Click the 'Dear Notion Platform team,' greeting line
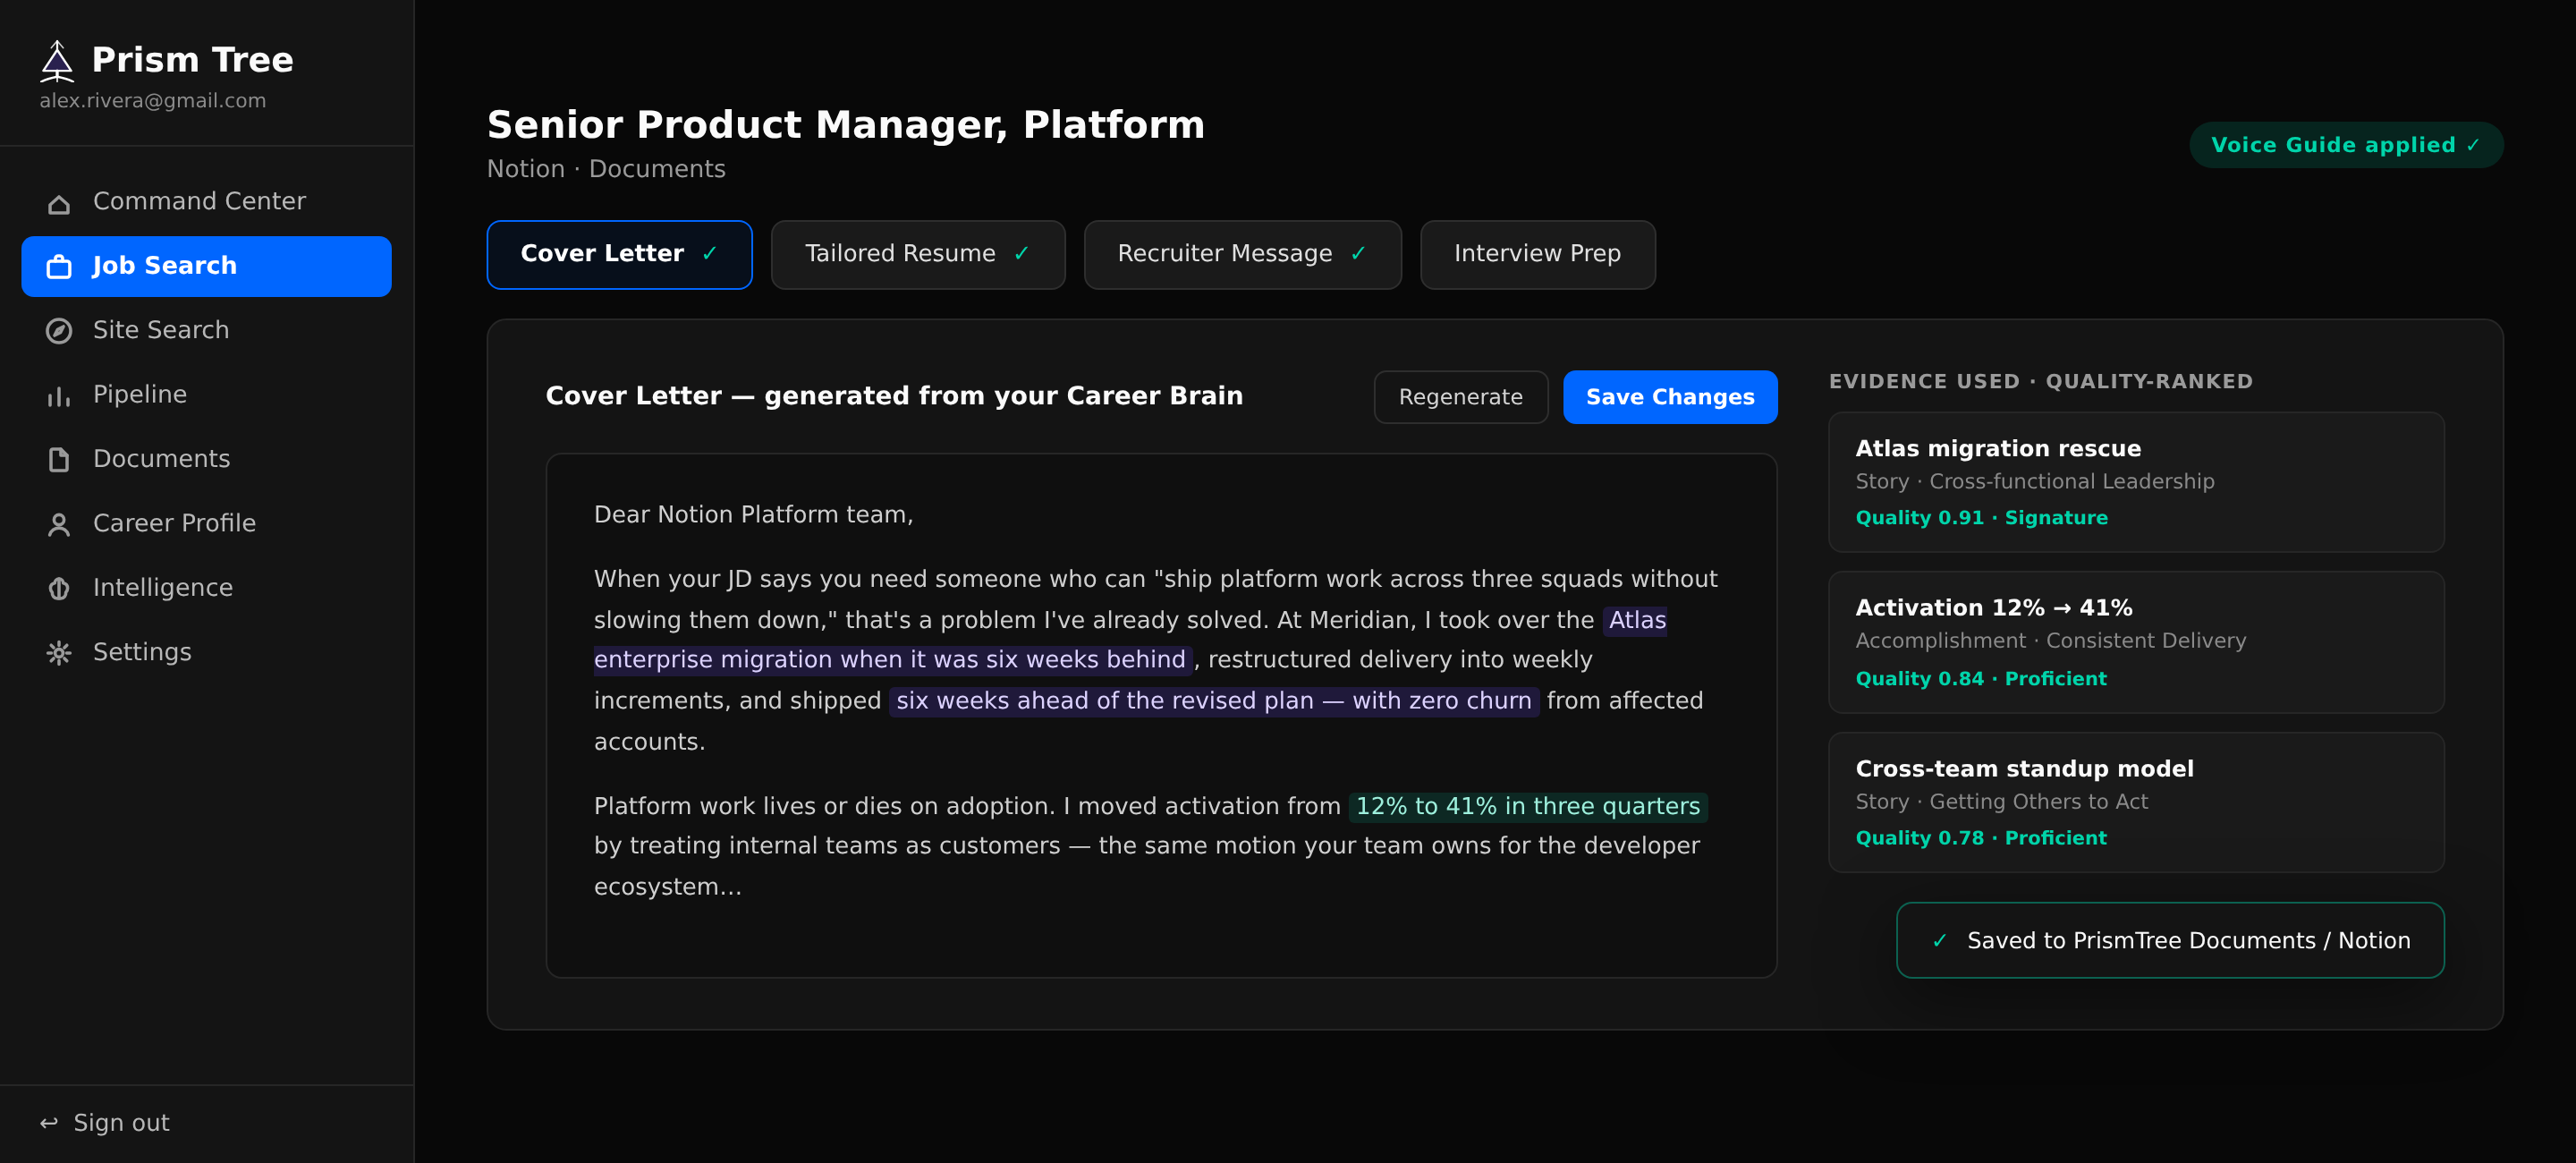This screenshot has height=1163, width=2576. [x=753, y=515]
